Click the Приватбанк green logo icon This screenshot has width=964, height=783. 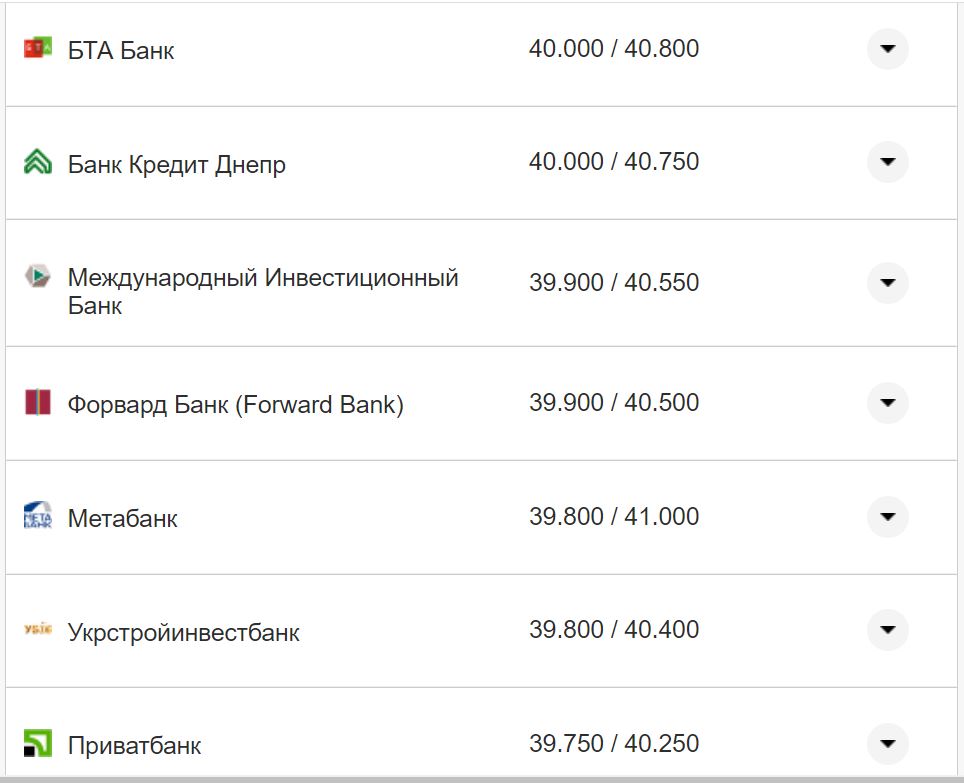coord(36,744)
